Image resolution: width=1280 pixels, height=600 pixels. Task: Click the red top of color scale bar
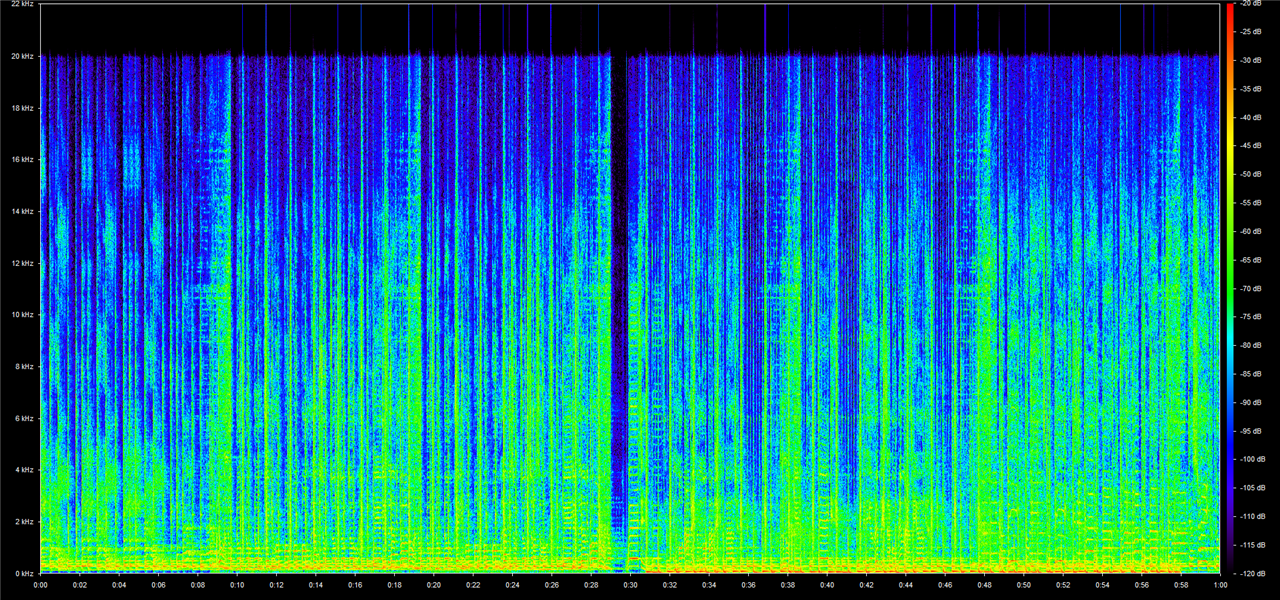pyautogui.click(x=1228, y=10)
